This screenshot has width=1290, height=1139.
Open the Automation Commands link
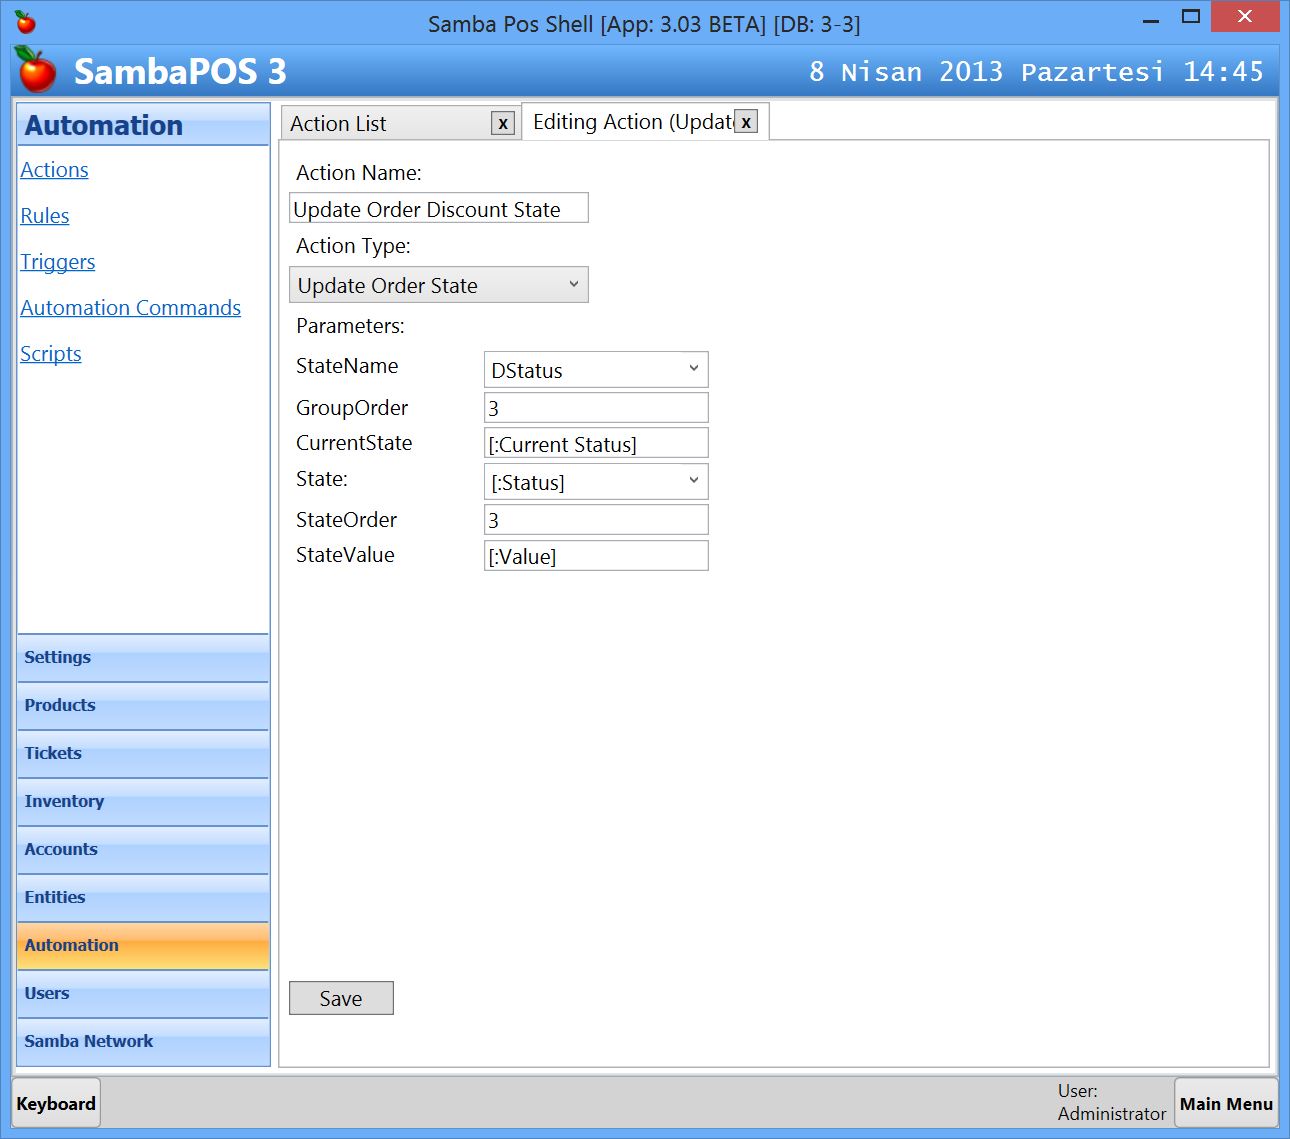click(x=131, y=308)
